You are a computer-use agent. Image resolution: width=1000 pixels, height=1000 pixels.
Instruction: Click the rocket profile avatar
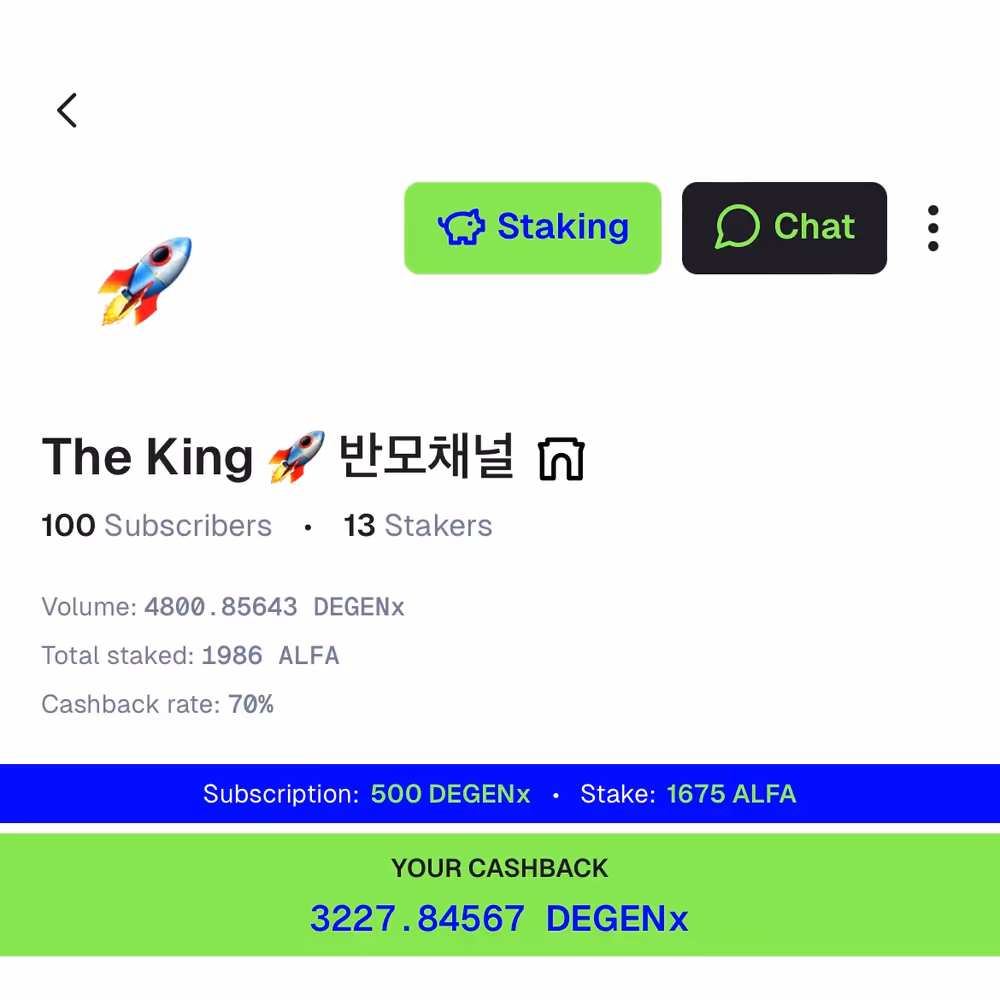(x=145, y=281)
